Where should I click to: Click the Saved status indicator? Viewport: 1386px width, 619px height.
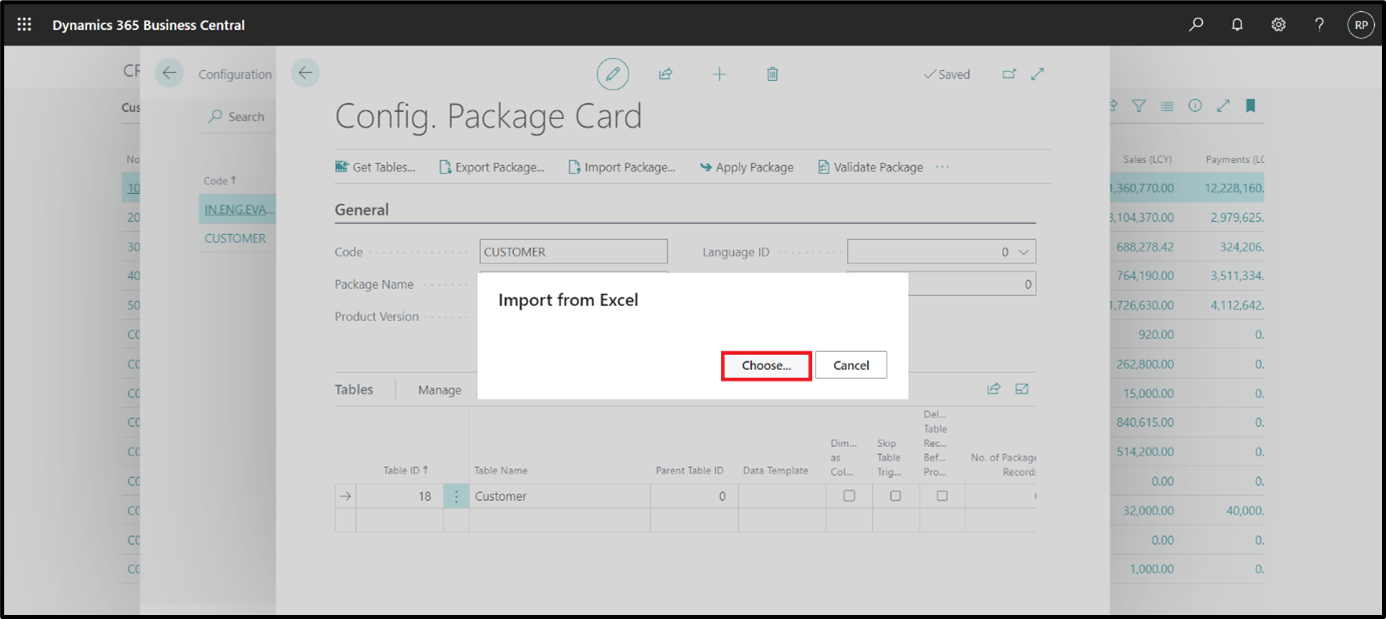(947, 74)
